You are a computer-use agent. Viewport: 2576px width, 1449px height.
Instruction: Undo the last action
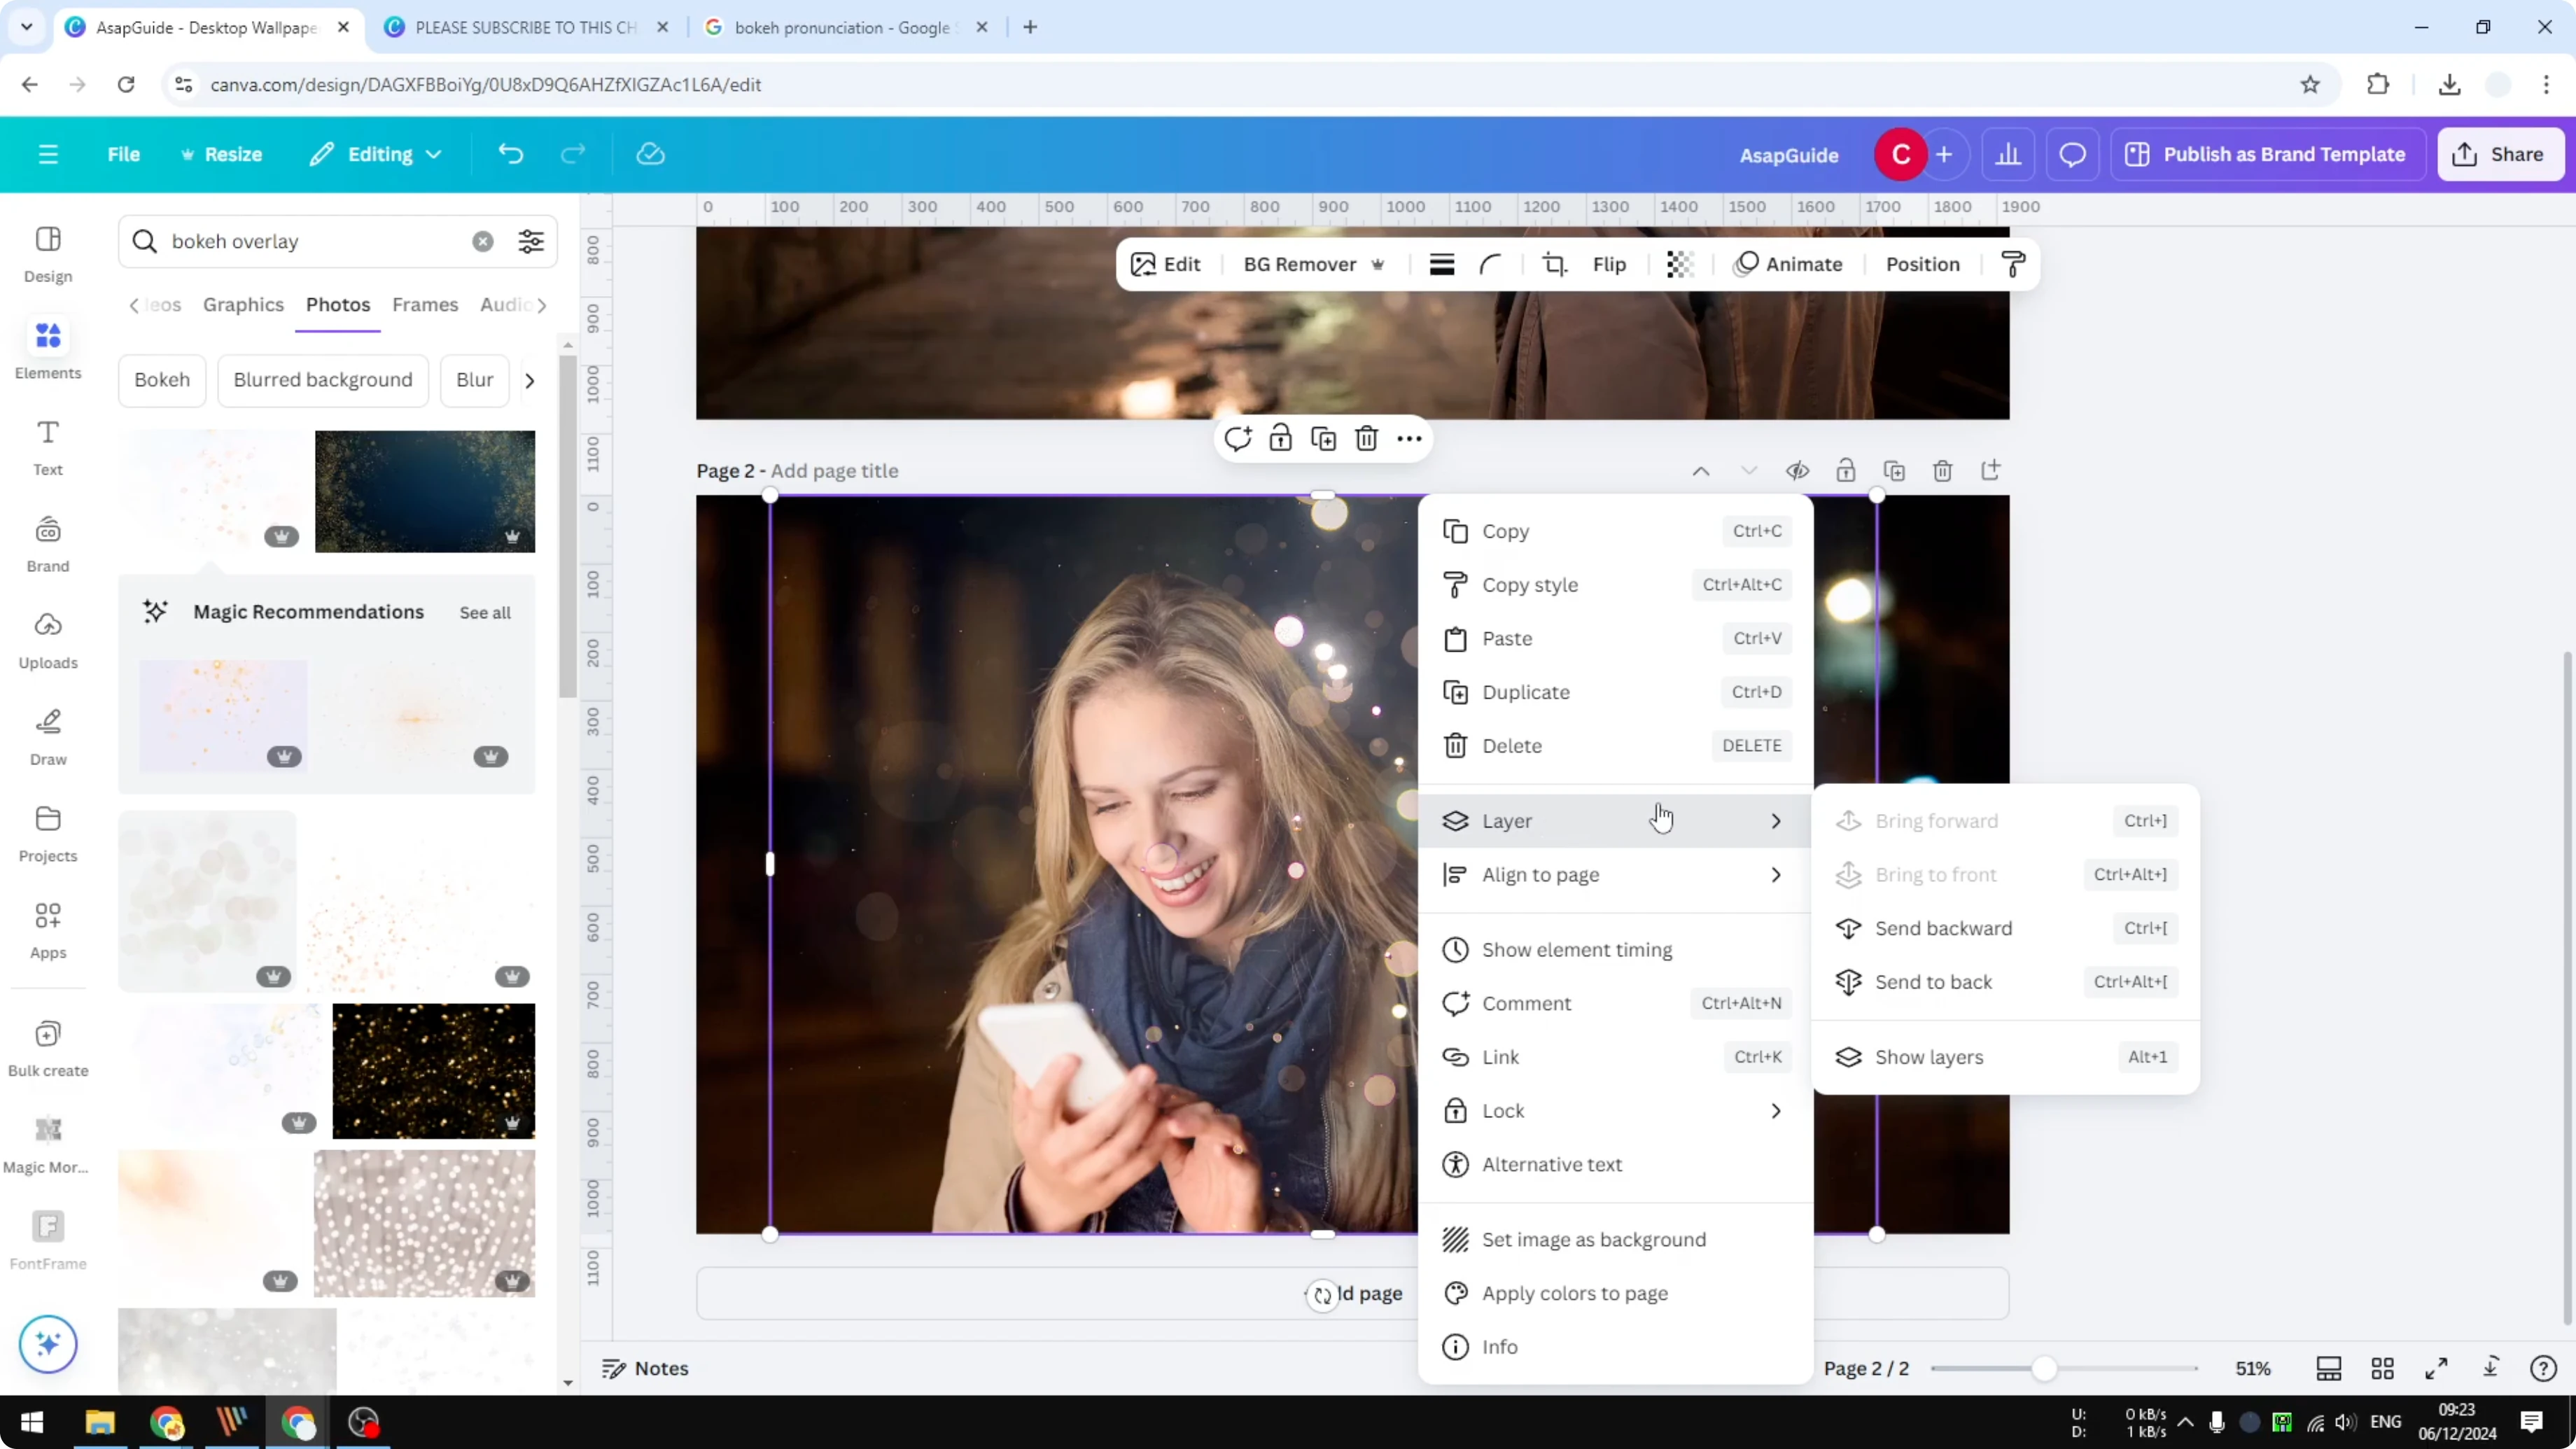click(510, 153)
